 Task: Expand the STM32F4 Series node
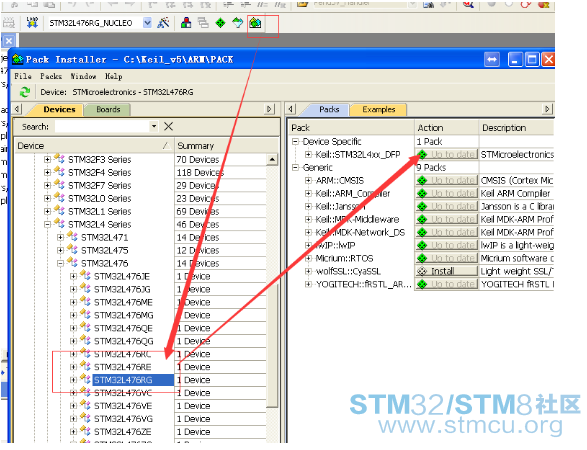[48, 173]
